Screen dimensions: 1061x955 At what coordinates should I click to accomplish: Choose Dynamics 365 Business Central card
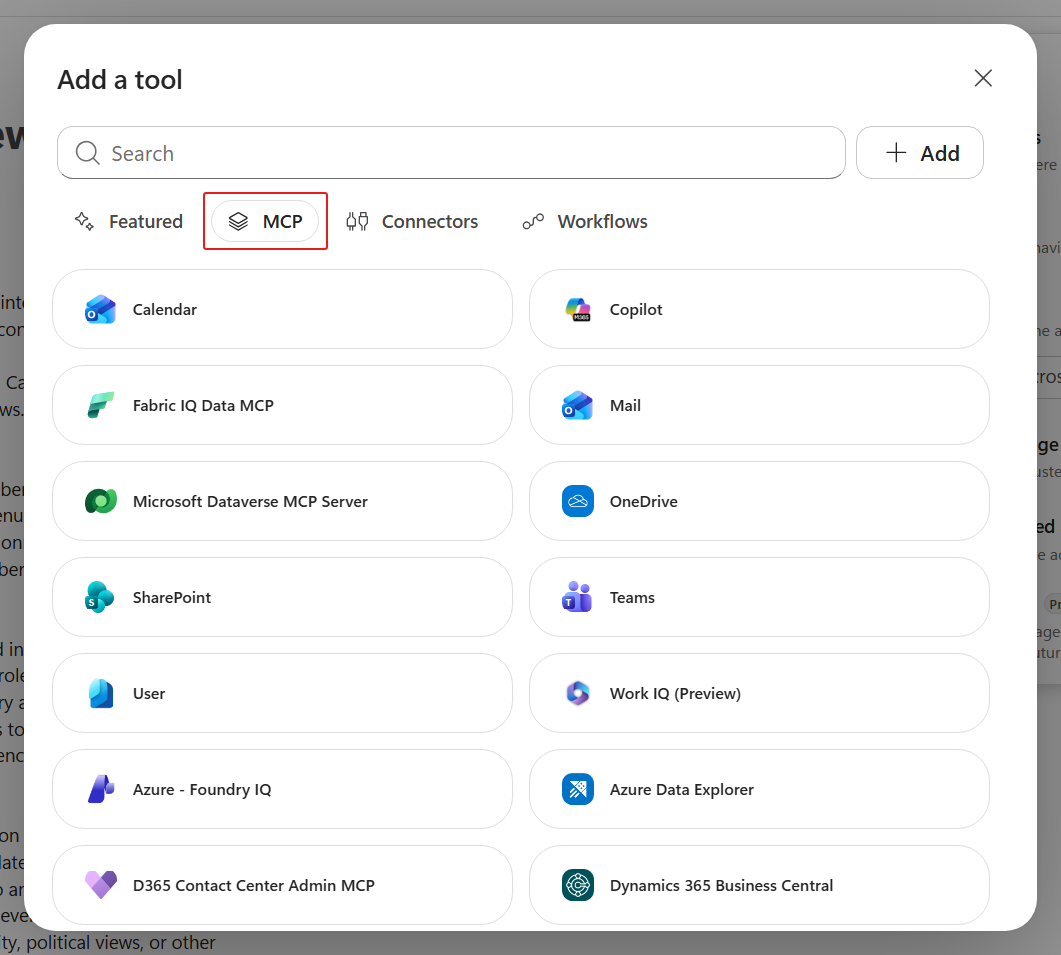759,885
